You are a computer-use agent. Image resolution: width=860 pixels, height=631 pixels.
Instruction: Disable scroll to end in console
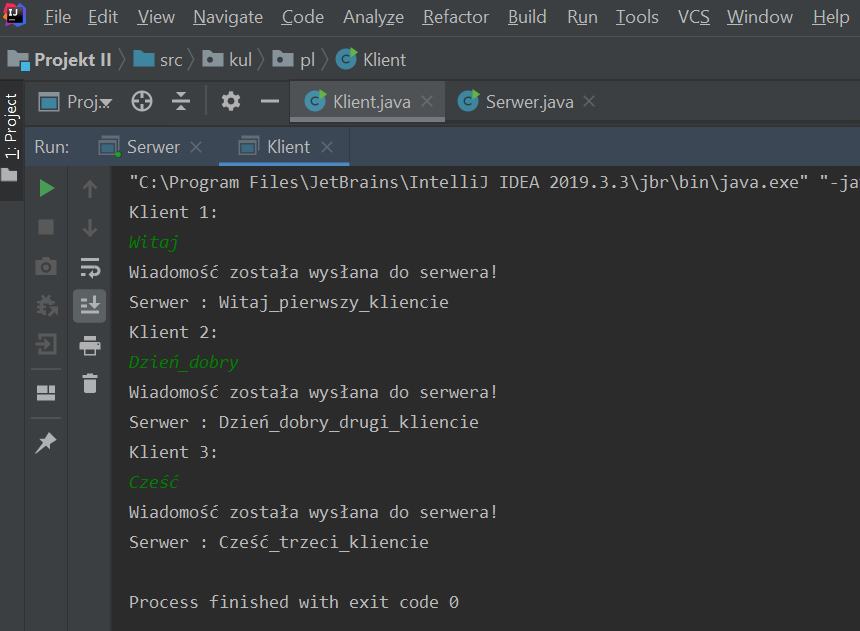pos(89,306)
